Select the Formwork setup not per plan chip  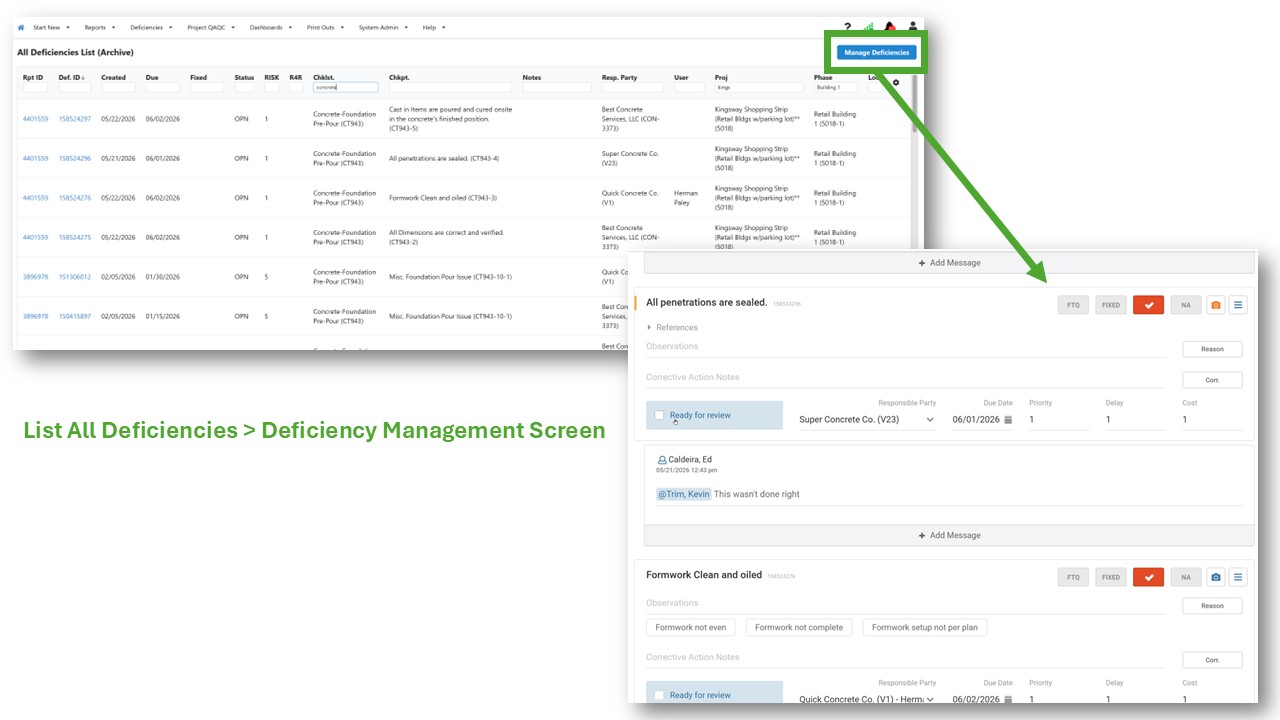925,627
